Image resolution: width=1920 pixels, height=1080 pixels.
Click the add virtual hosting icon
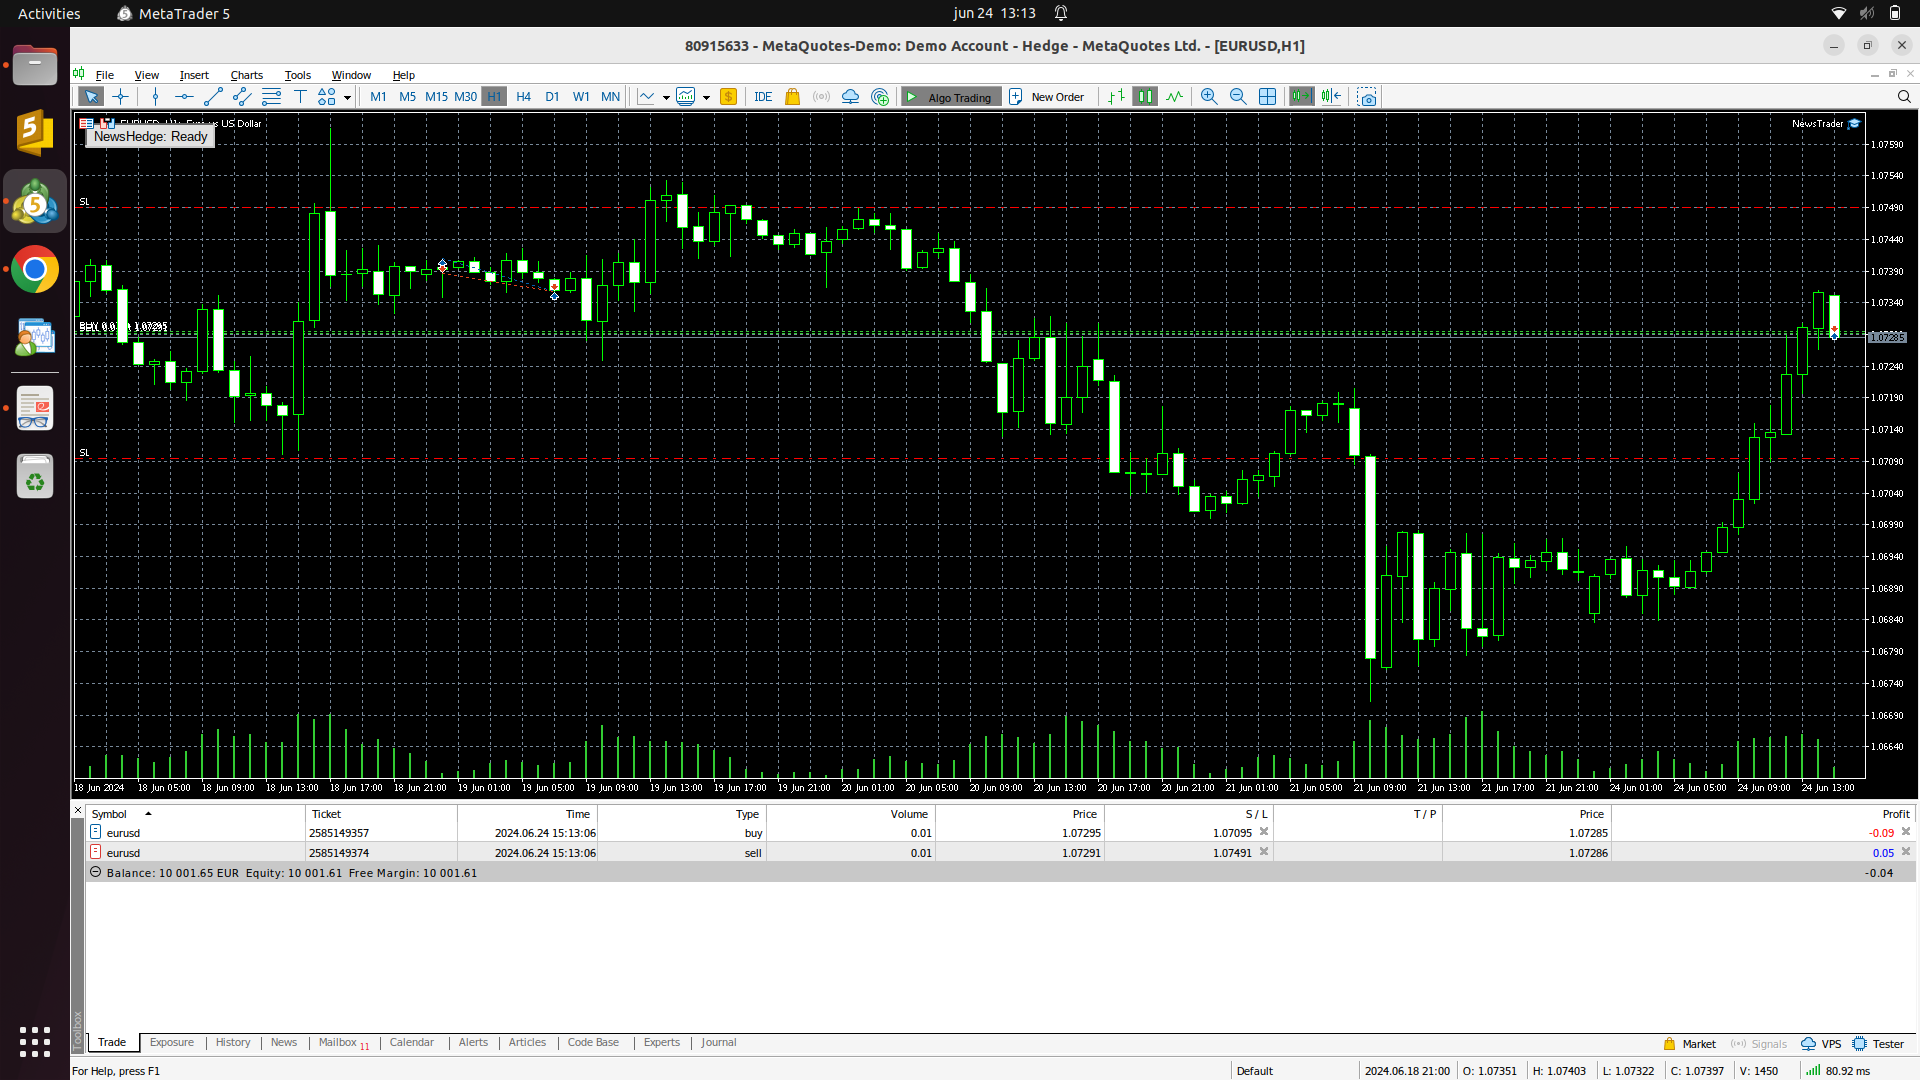[x=880, y=97]
